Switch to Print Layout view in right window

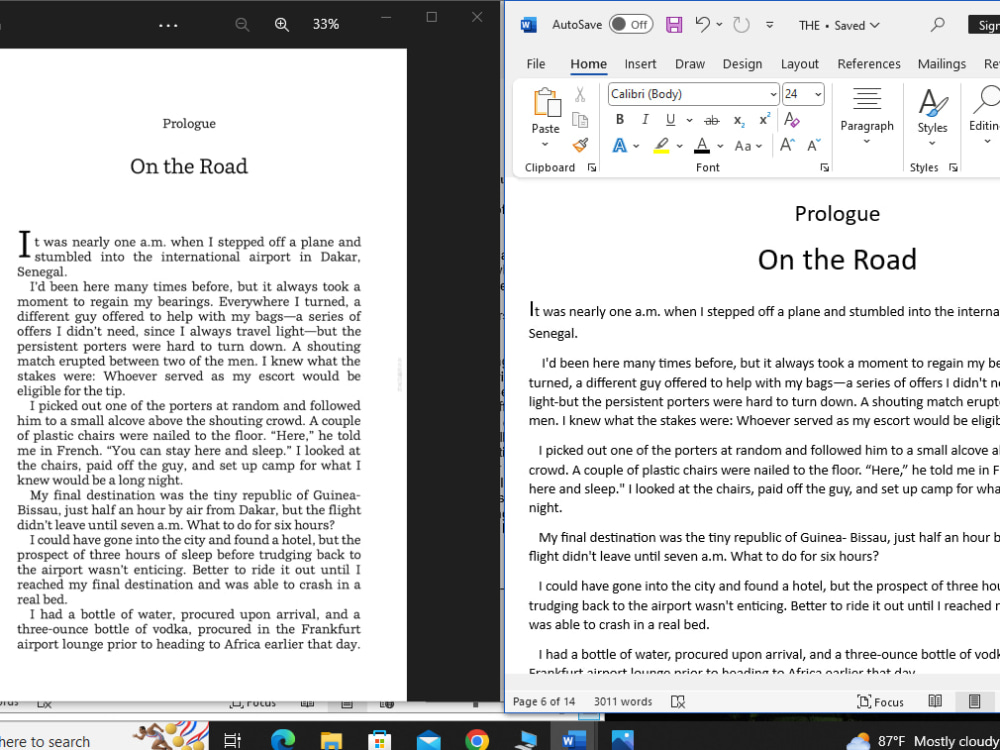[x=974, y=702]
